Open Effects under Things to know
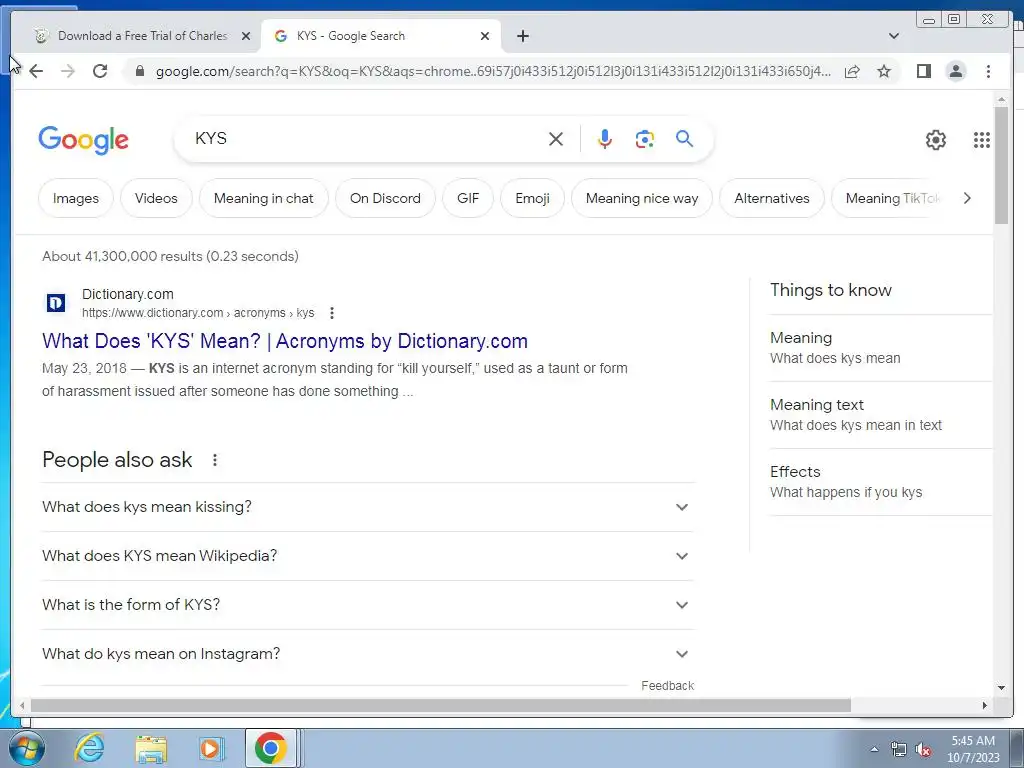 tap(880, 482)
